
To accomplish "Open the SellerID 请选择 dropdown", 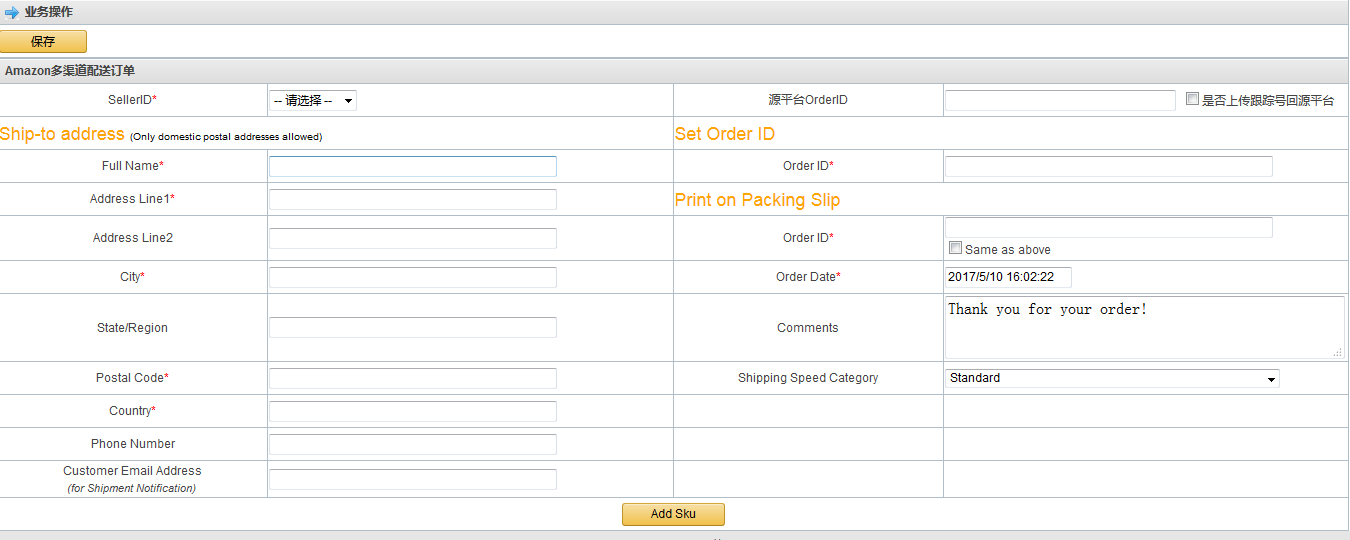I will click(x=312, y=100).
